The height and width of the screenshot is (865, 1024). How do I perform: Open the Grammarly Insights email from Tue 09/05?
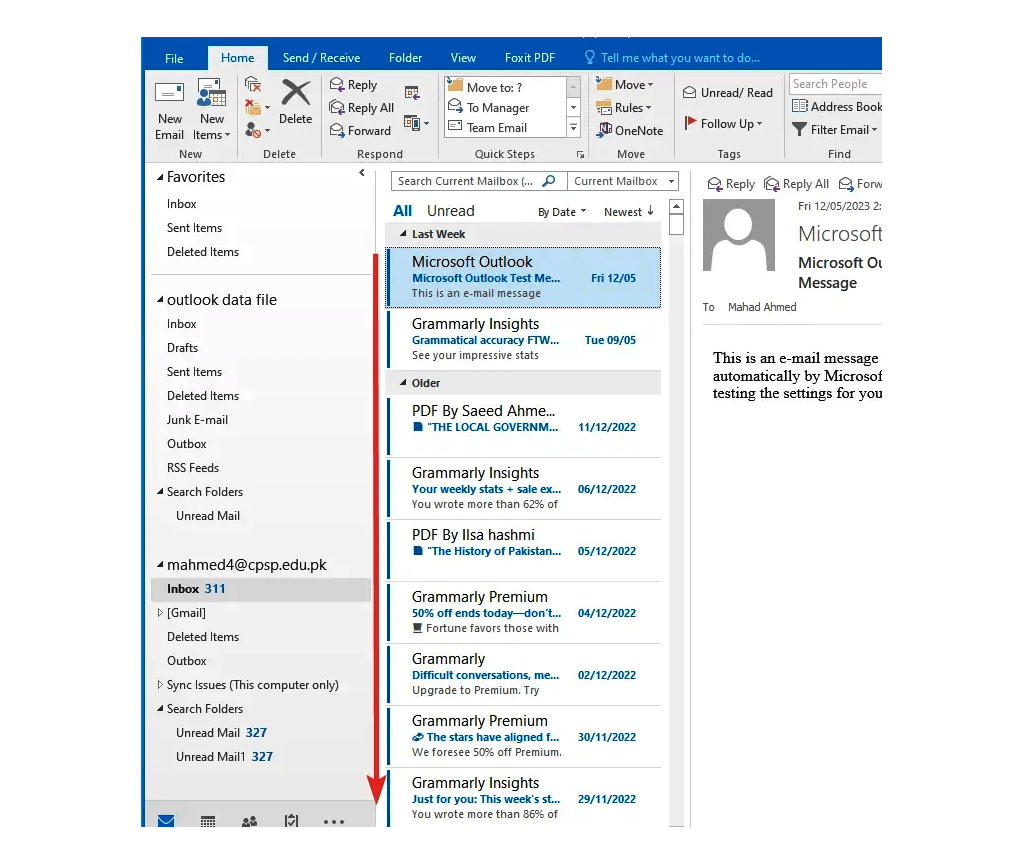tap(523, 339)
